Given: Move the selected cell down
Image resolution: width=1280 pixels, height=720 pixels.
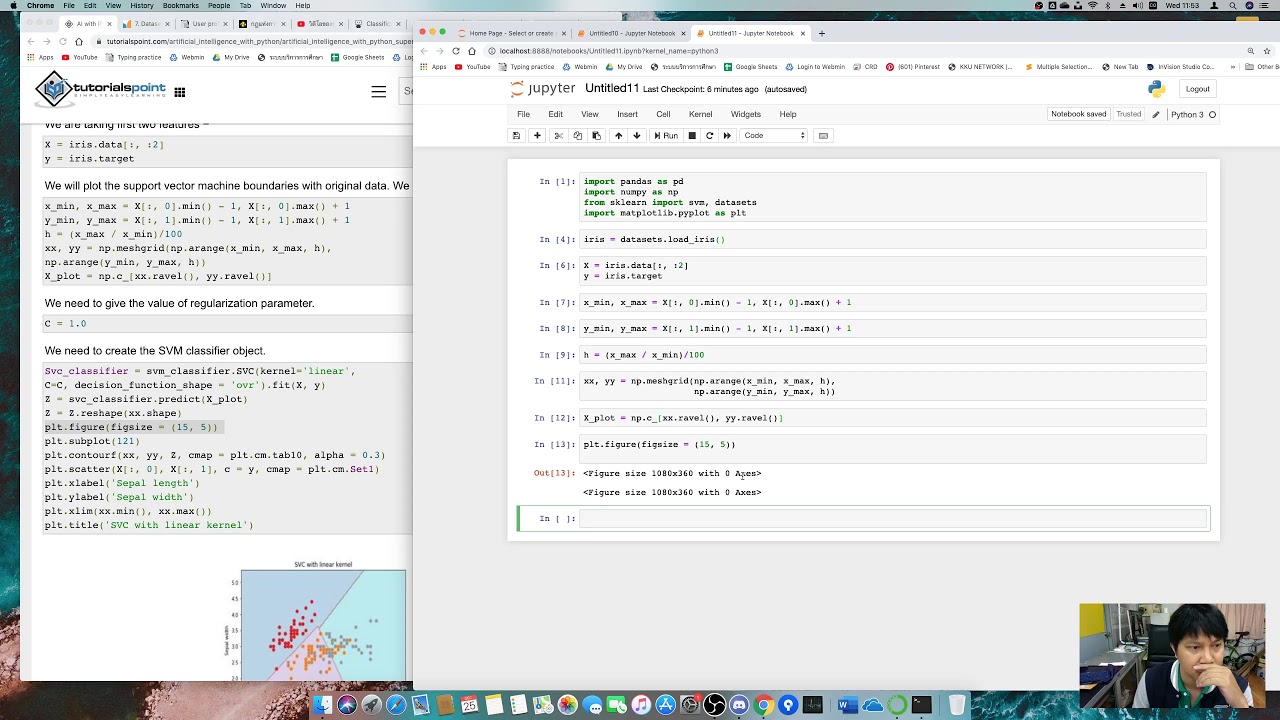Looking at the screenshot, I should coord(637,135).
